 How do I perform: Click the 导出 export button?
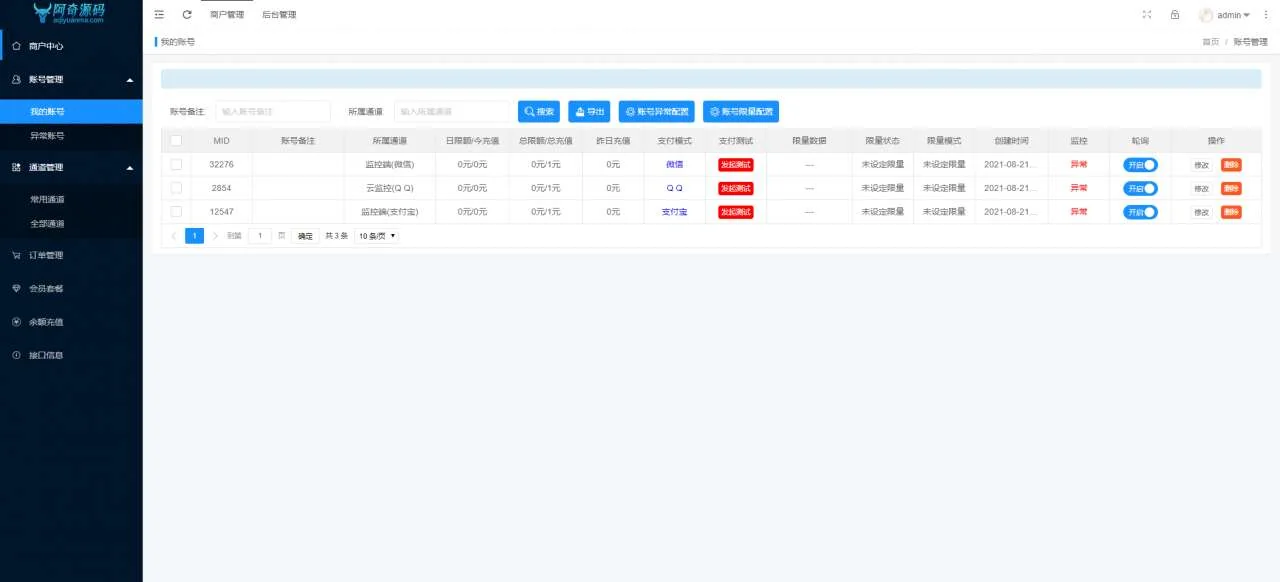click(589, 111)
